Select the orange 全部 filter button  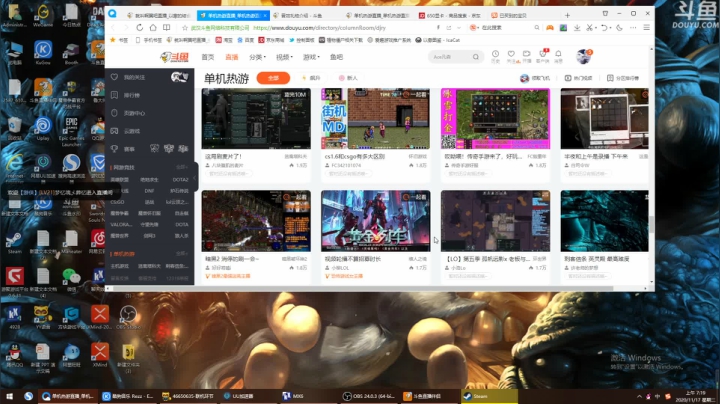point(273,78)
